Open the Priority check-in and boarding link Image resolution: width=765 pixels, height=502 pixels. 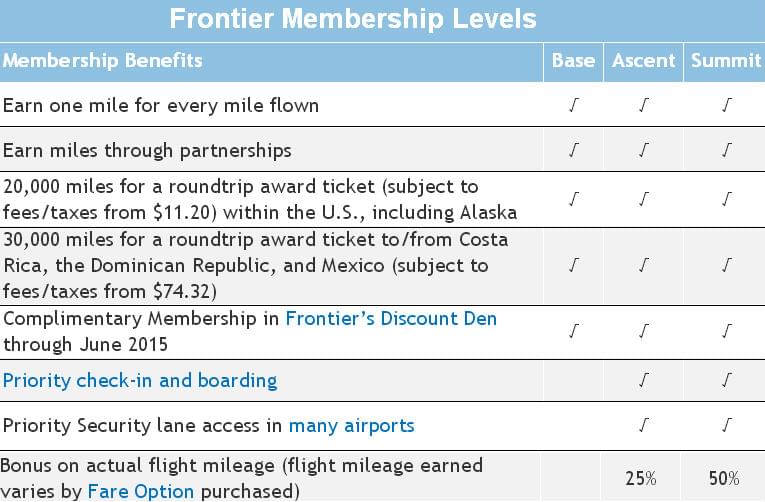[140, 381]
